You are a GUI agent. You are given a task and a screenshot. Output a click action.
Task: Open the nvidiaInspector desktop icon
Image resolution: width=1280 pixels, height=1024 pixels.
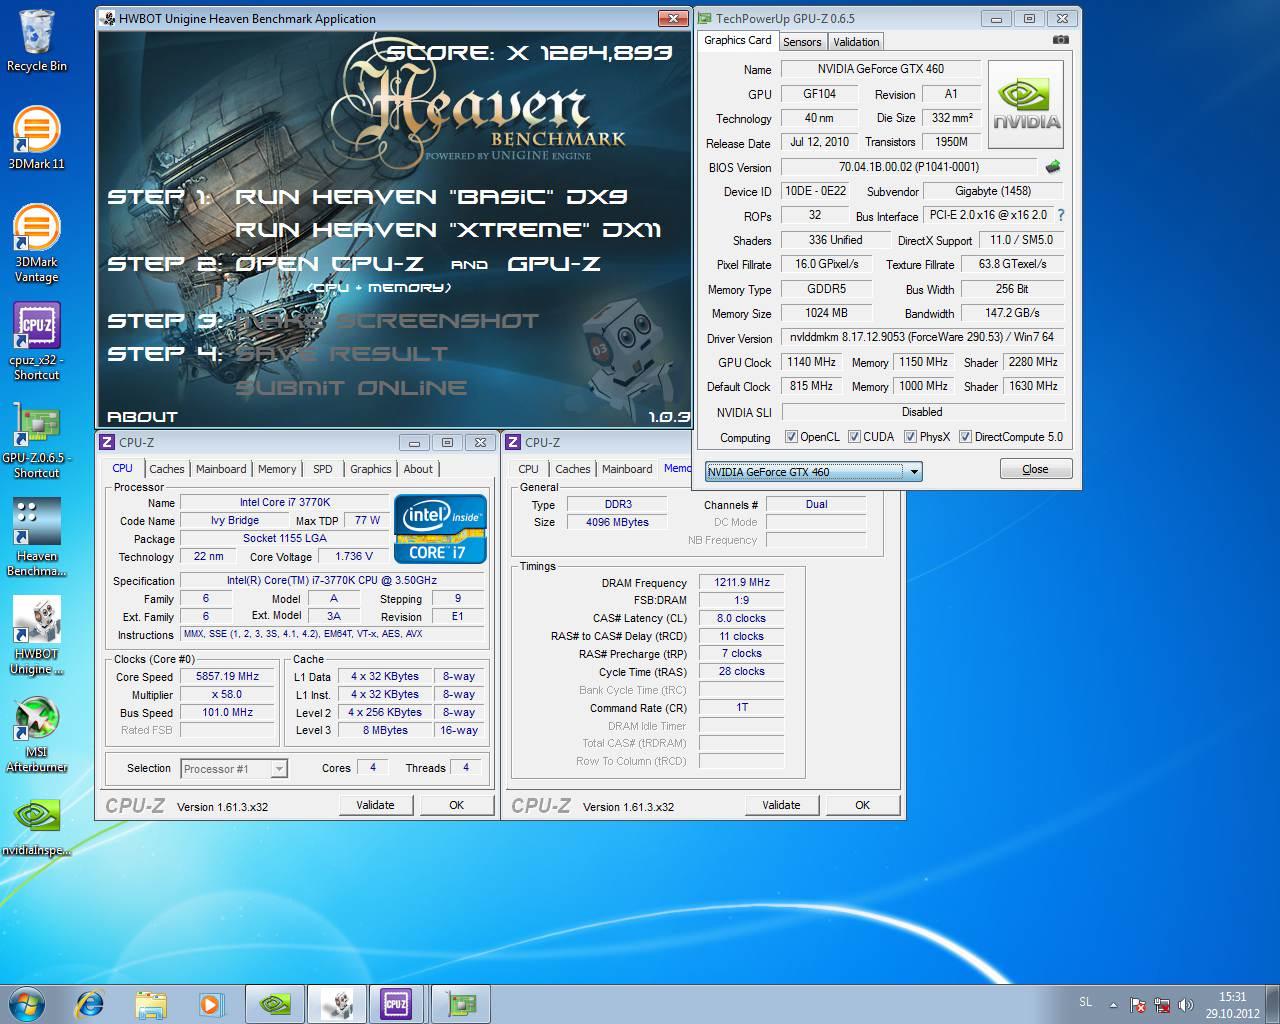coord(37,825)
